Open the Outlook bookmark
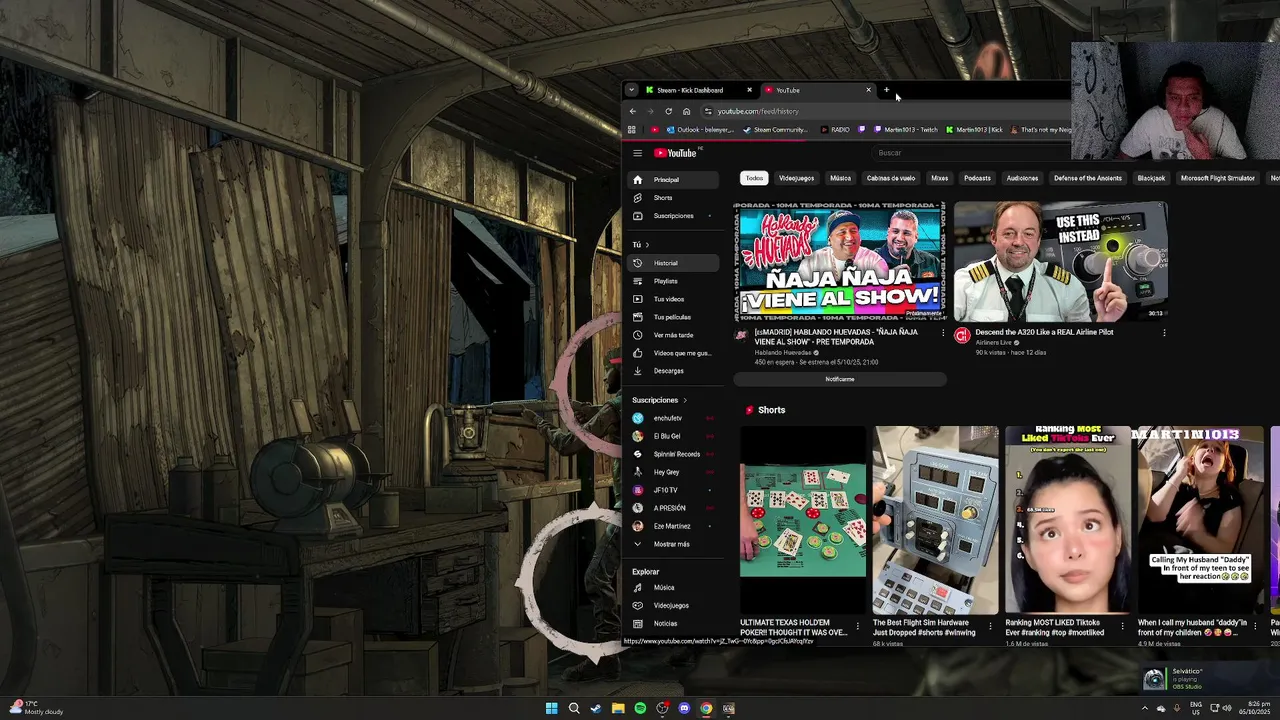This screenshot has height=720, width=1280. 700,130
